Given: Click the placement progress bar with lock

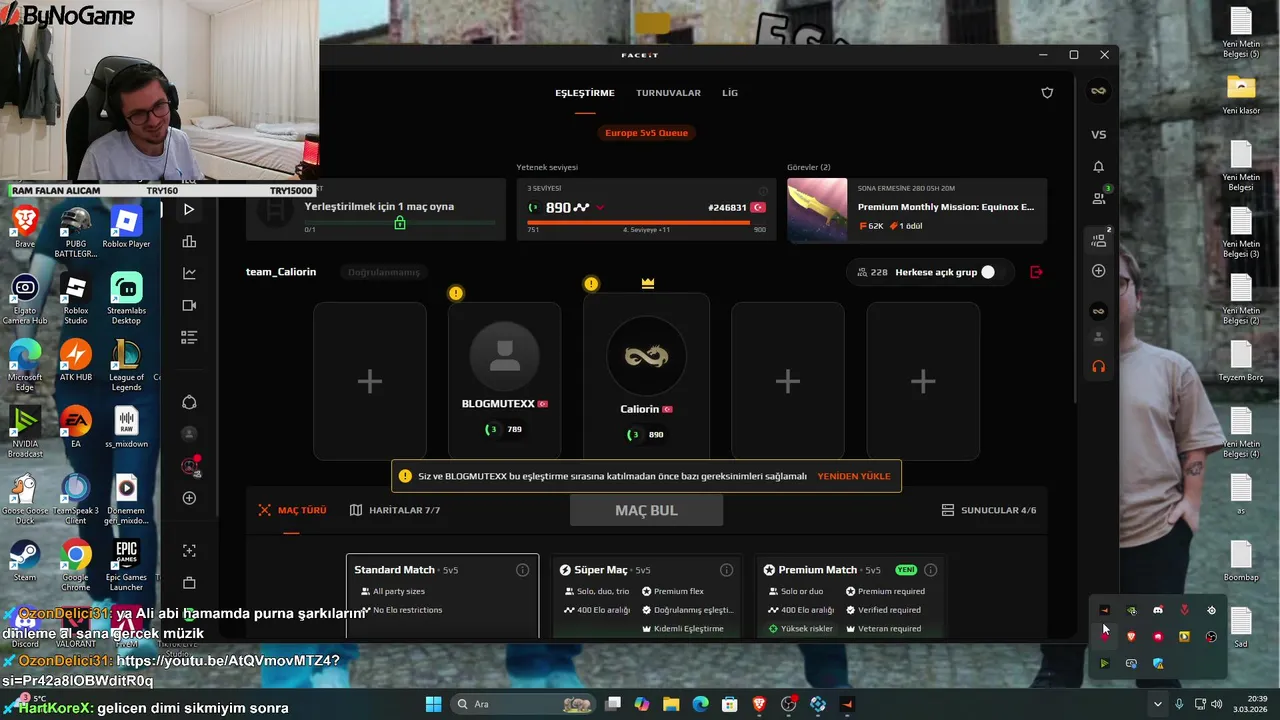Looking at the screenshot, I should (400, 223).
